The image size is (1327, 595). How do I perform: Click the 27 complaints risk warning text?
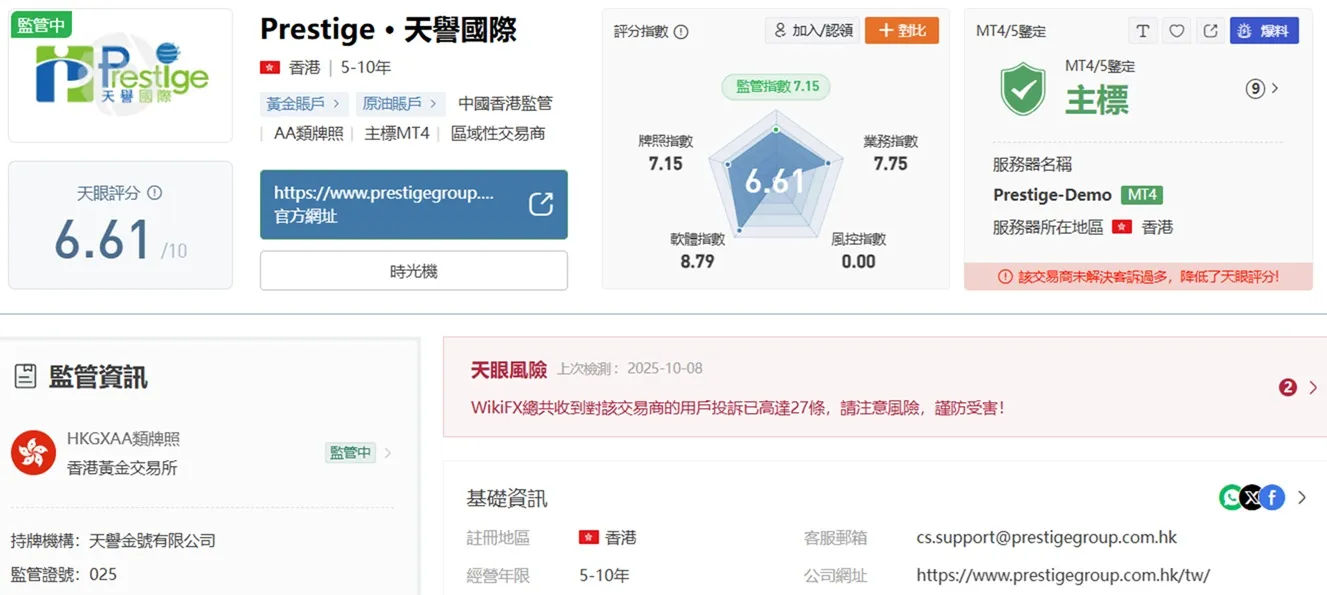pos(738,407)
